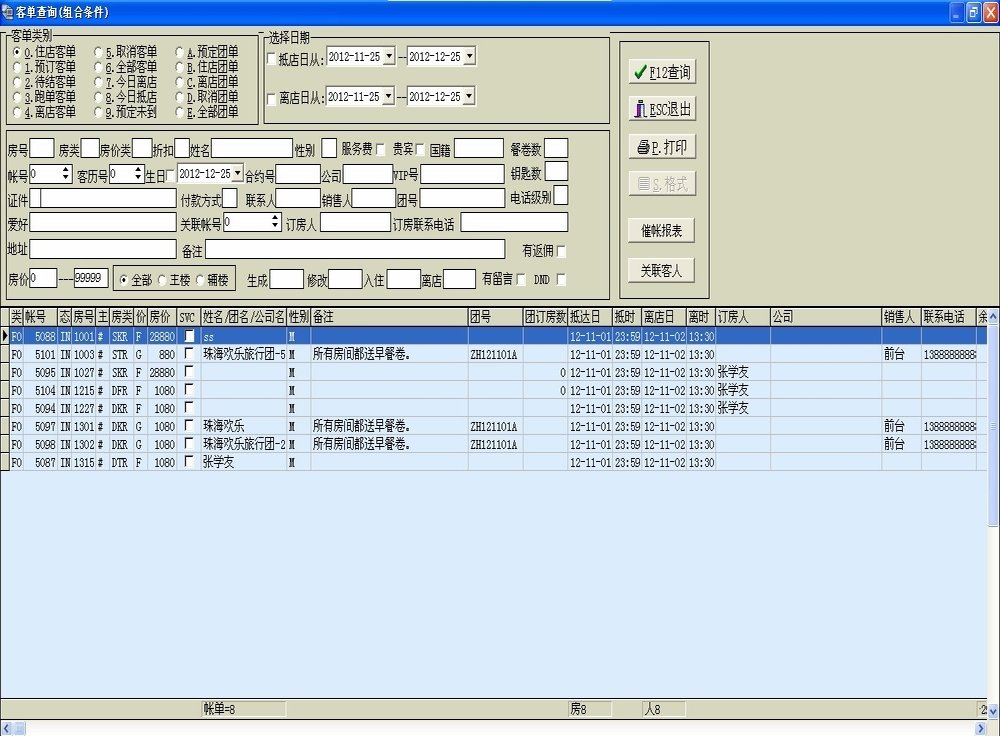
Task: Select the row with account 5098
Action: click(x=493, y=444)
